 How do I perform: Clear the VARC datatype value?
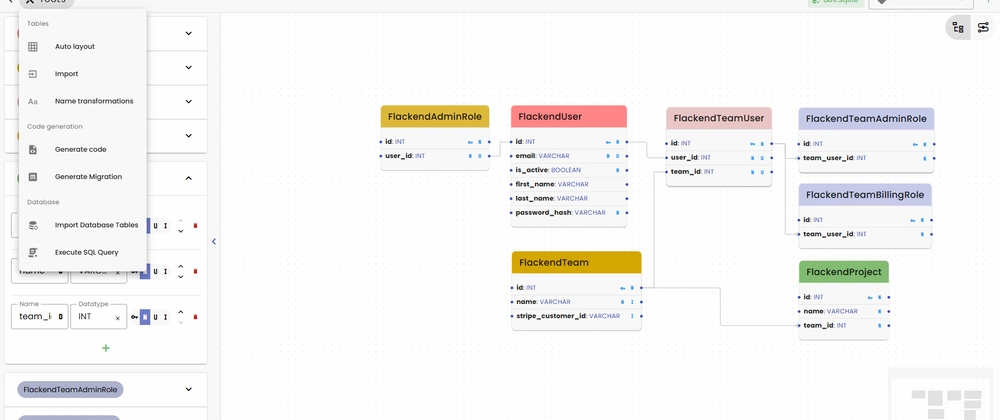[117, 272]
